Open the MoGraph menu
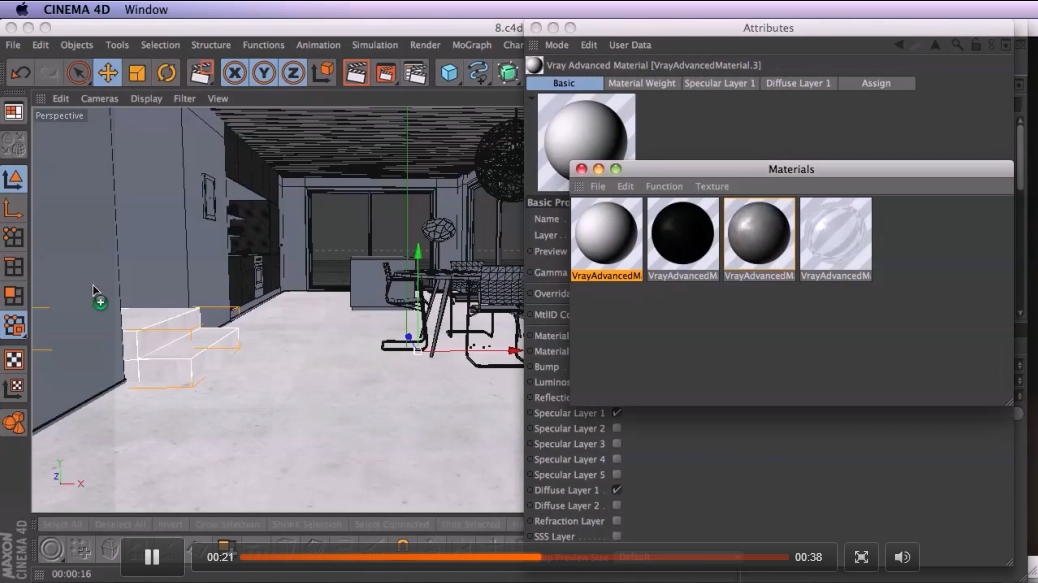The width and height of the screenshot is (1038, 583). coord(472,45)
